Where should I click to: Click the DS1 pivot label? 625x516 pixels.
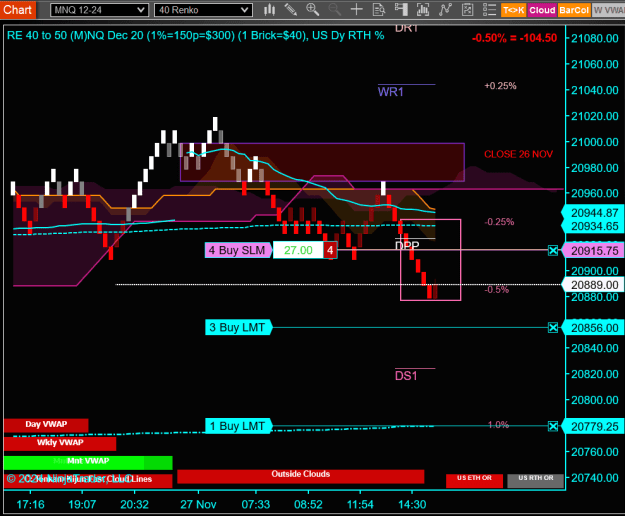(x=406, y=376)
